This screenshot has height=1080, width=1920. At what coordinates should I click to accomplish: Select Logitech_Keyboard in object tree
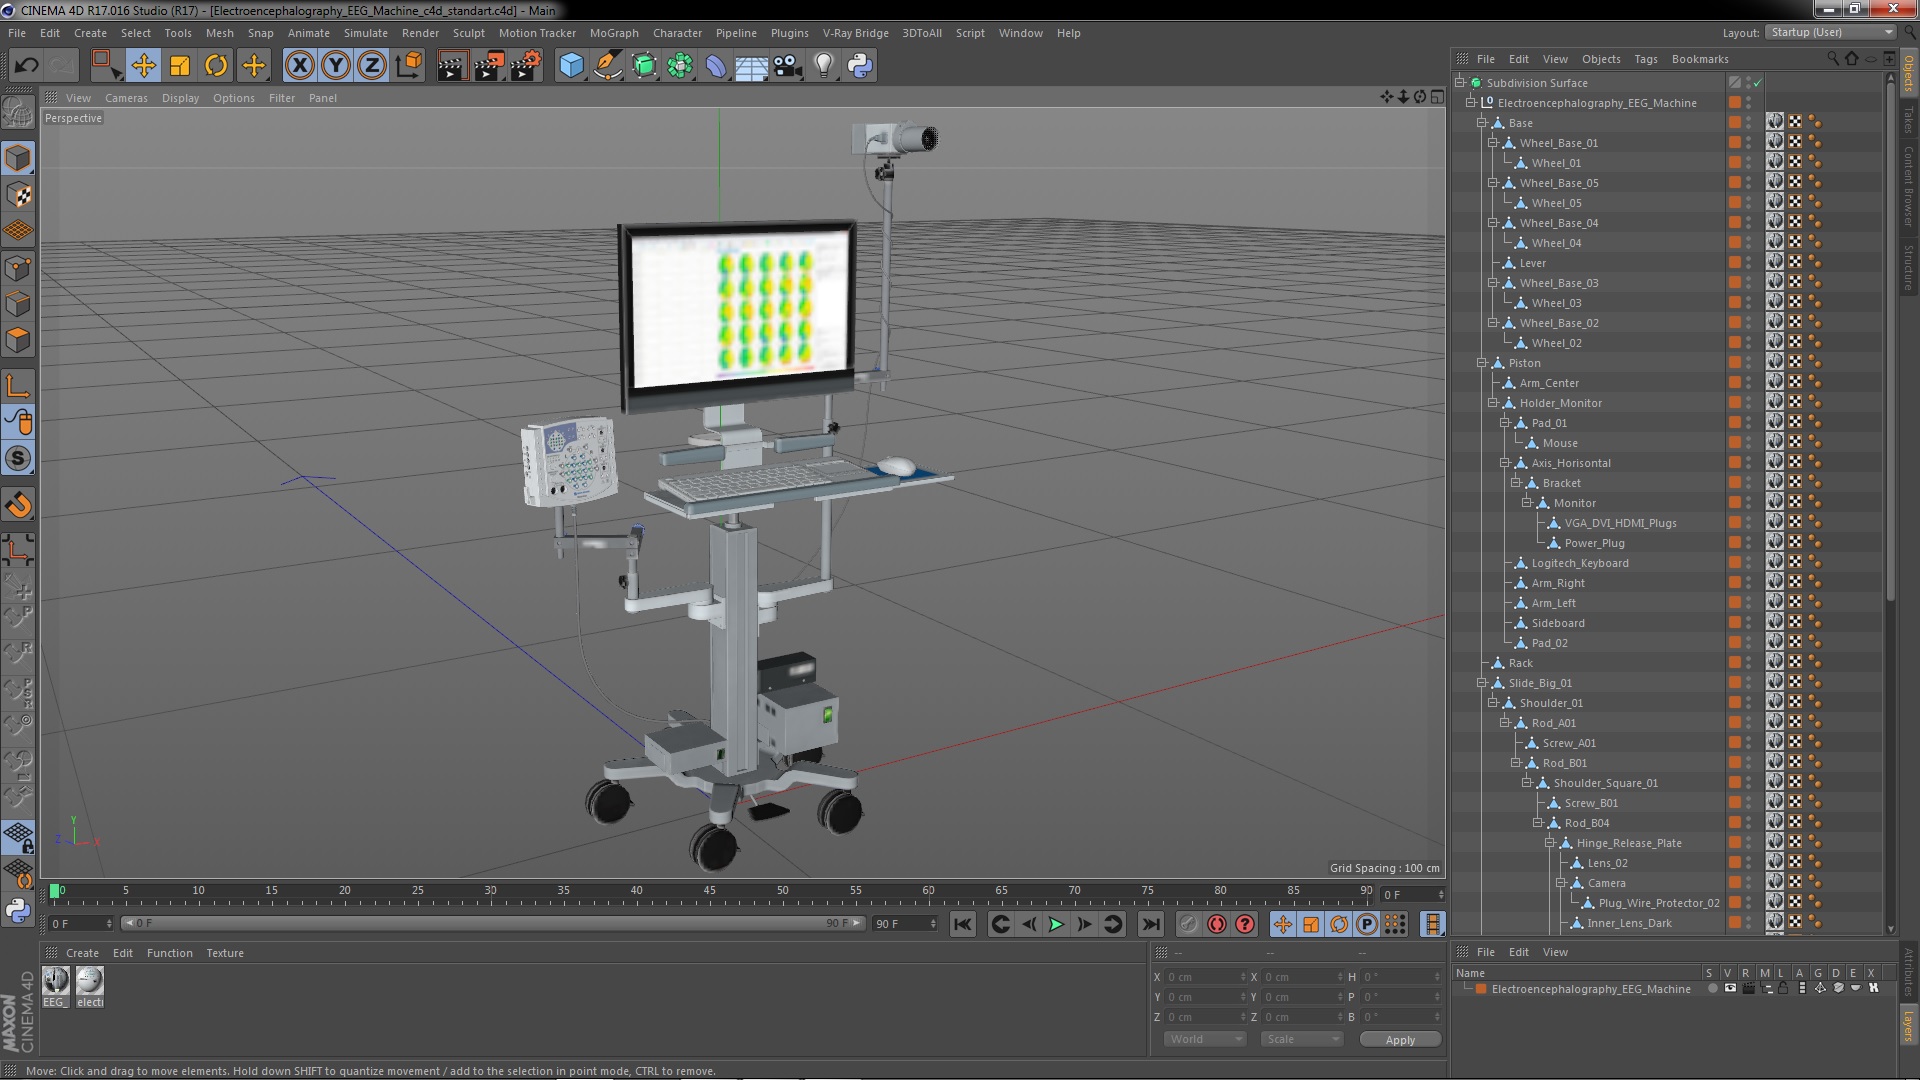pyautogui.click(x=1580, y=563)
